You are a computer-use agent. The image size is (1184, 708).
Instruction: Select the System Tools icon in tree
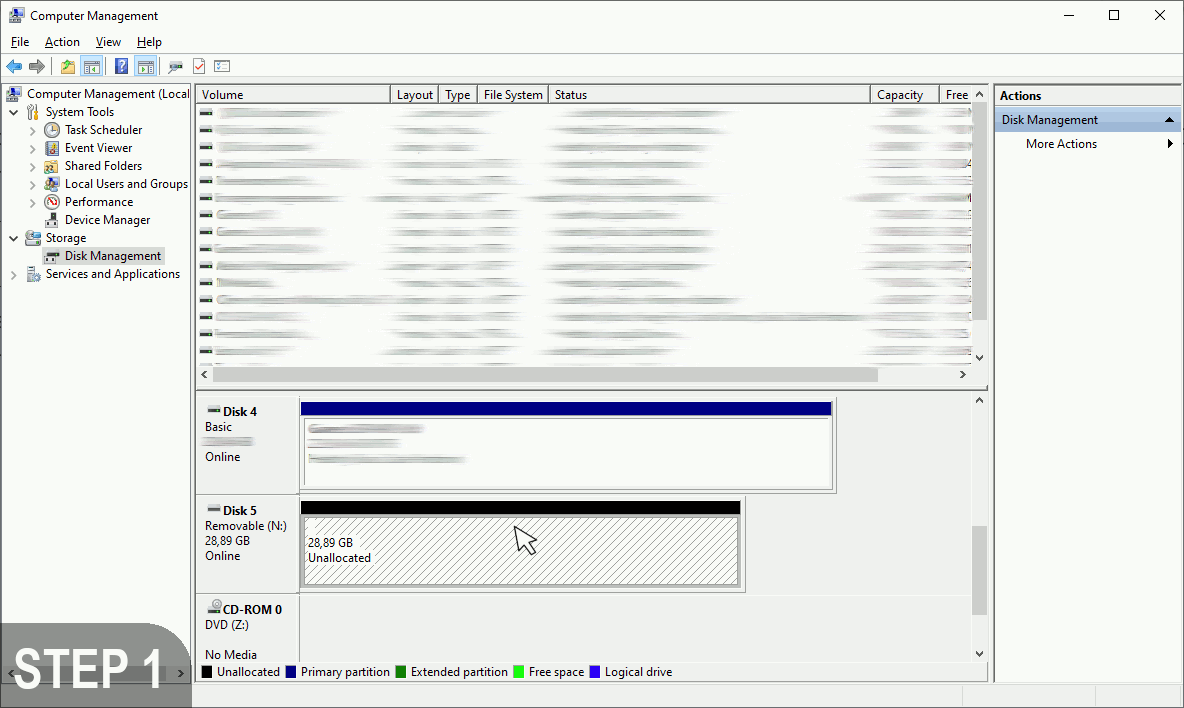32,112
